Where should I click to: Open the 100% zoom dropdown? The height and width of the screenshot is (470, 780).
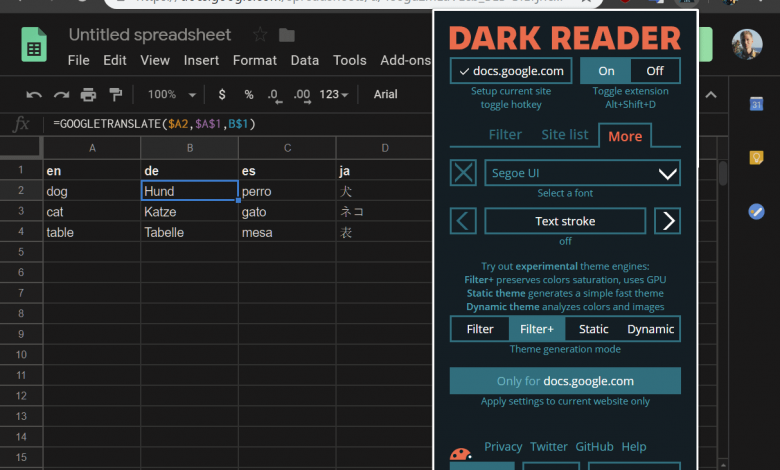coord(171,94)
